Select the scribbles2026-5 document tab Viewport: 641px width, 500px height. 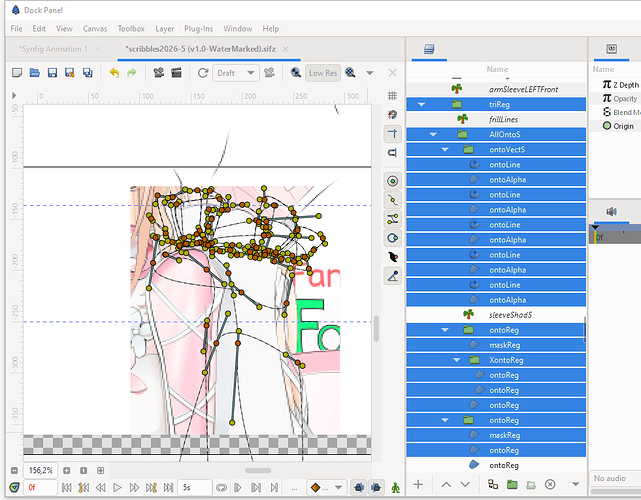(x=201, y=49)
